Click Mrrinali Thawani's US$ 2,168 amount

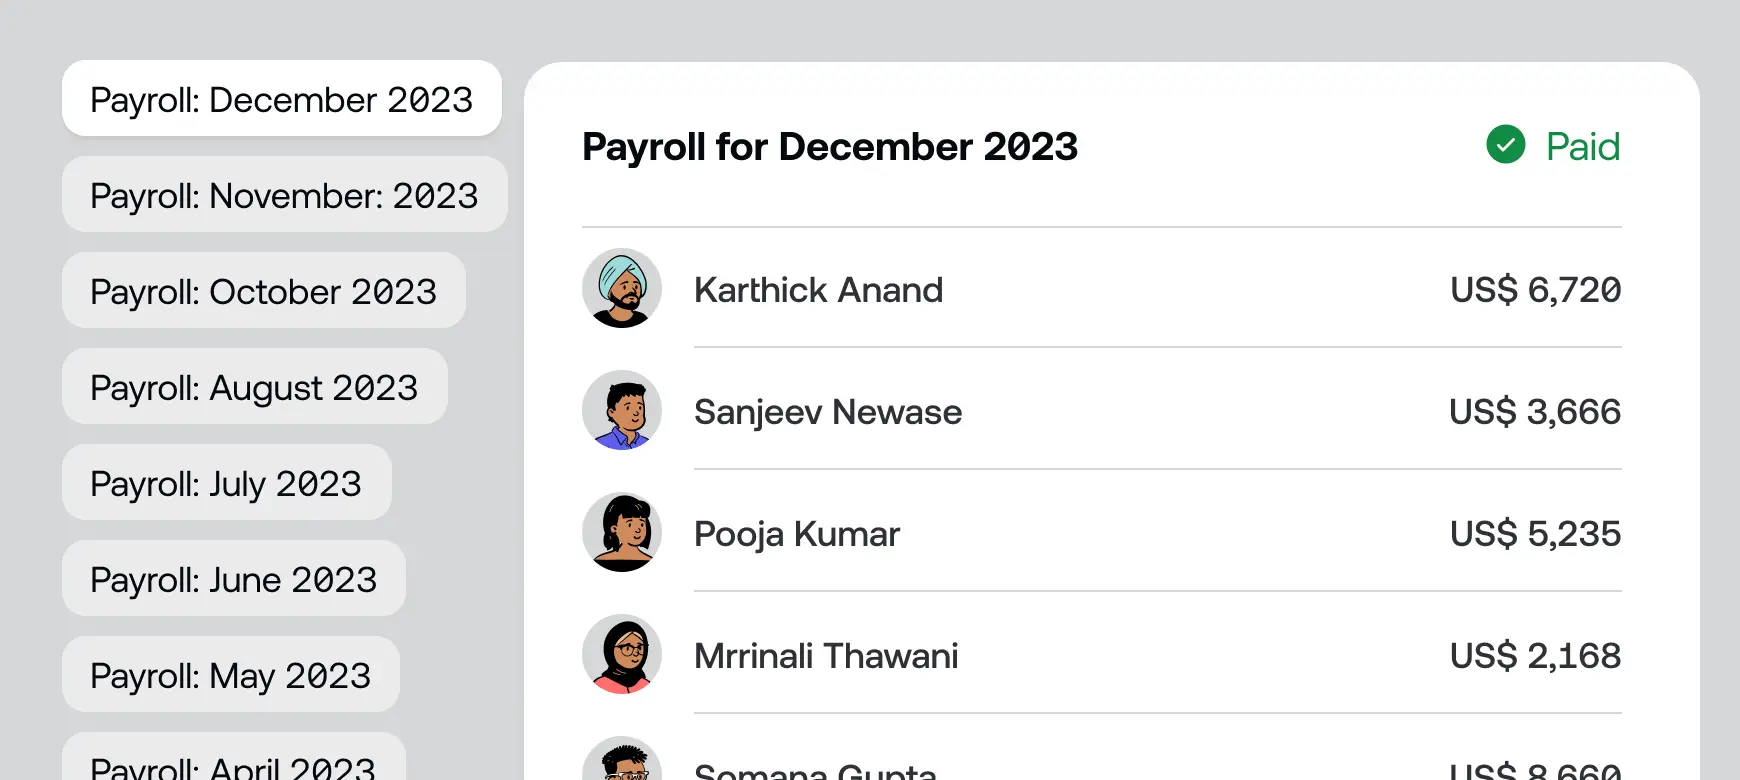[1535, 656]
